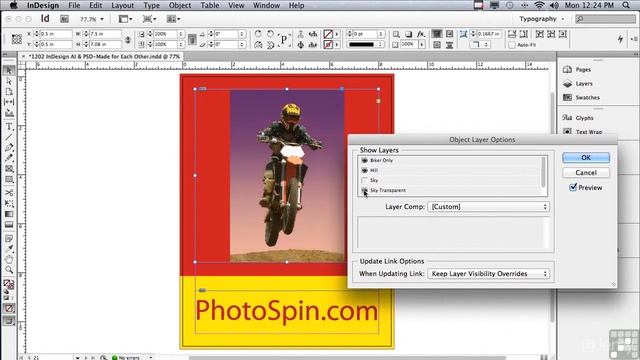This screenshot has height=360, width=640.
Task: Select the Rectangle Frame tool
Action: 9,169
